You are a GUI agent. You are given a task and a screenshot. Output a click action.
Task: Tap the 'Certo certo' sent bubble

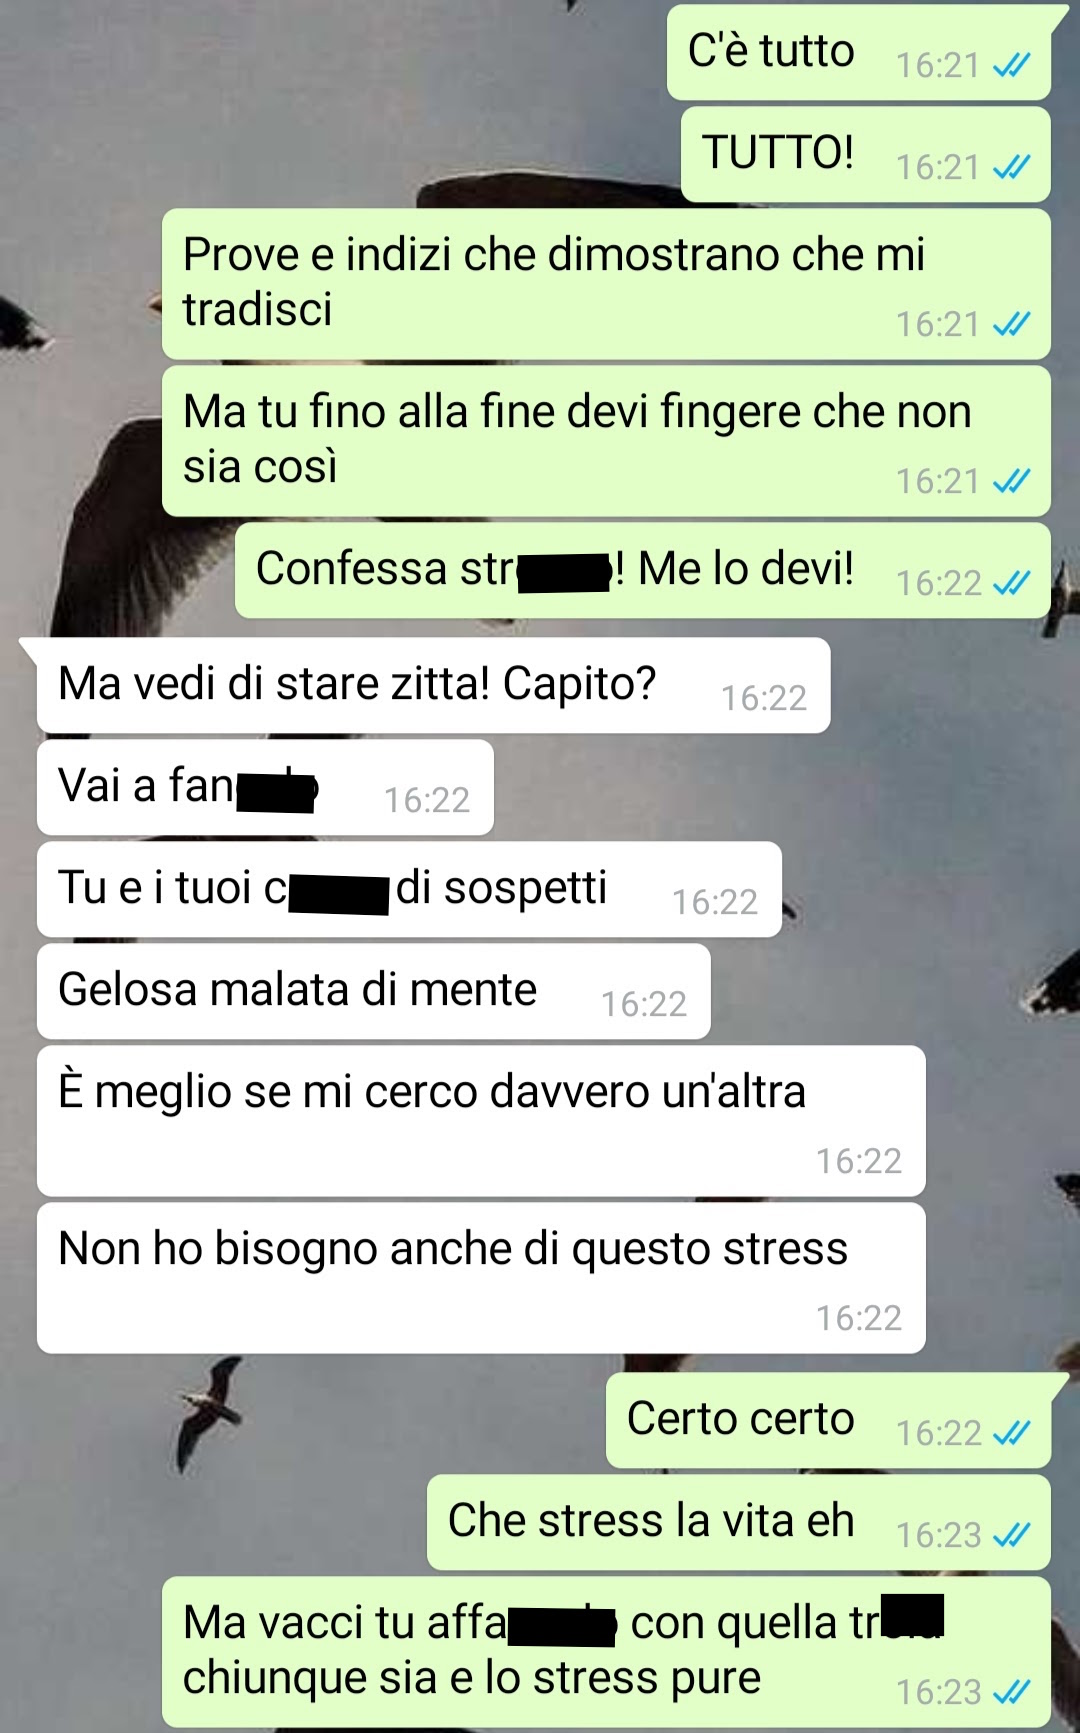(x=828, y=1421)
